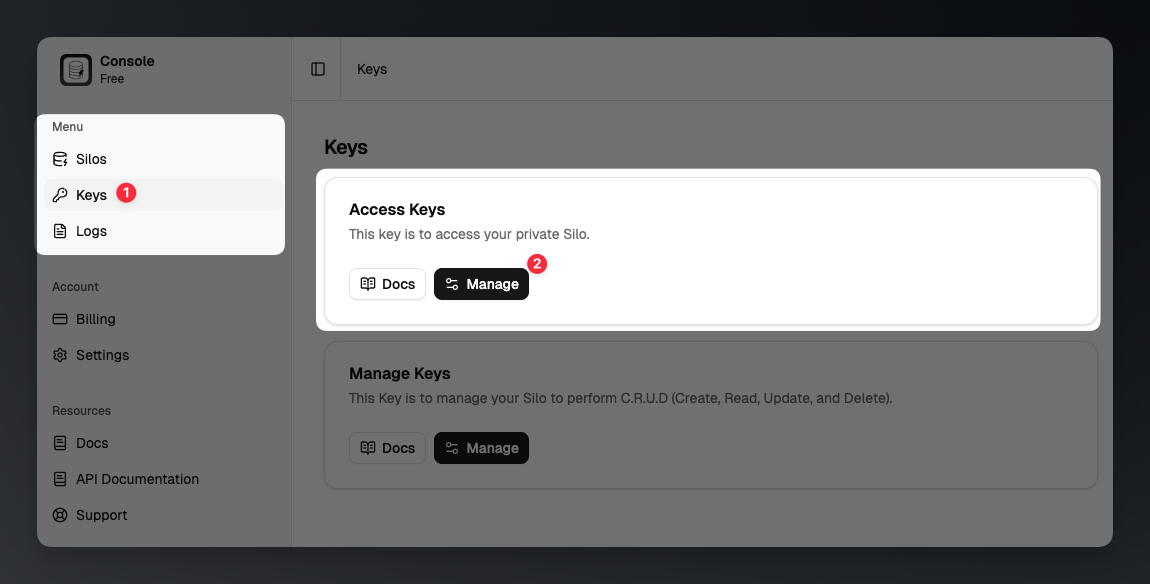Viewport: 1150px width, 584px height.
Task: Open Logs from the Menu section
Action: click(x=91, y=230)
